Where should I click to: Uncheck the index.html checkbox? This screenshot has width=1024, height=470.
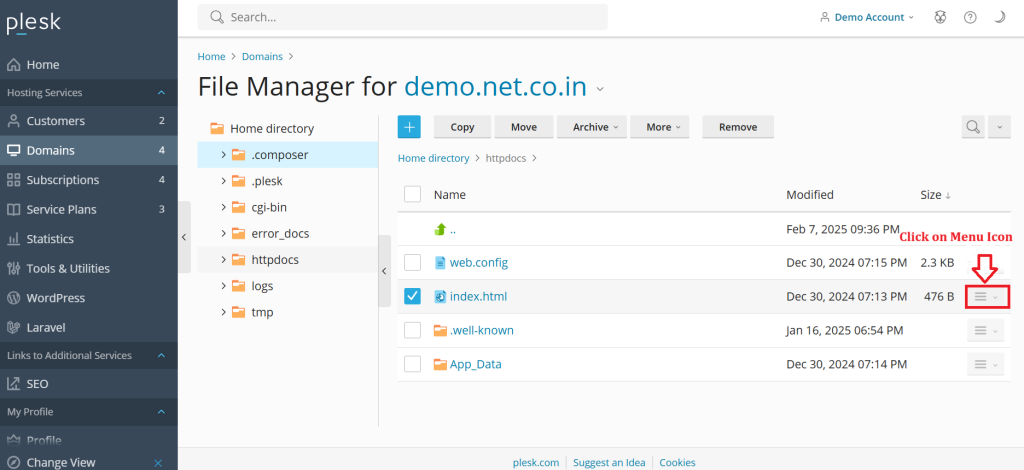coord(412,296)
